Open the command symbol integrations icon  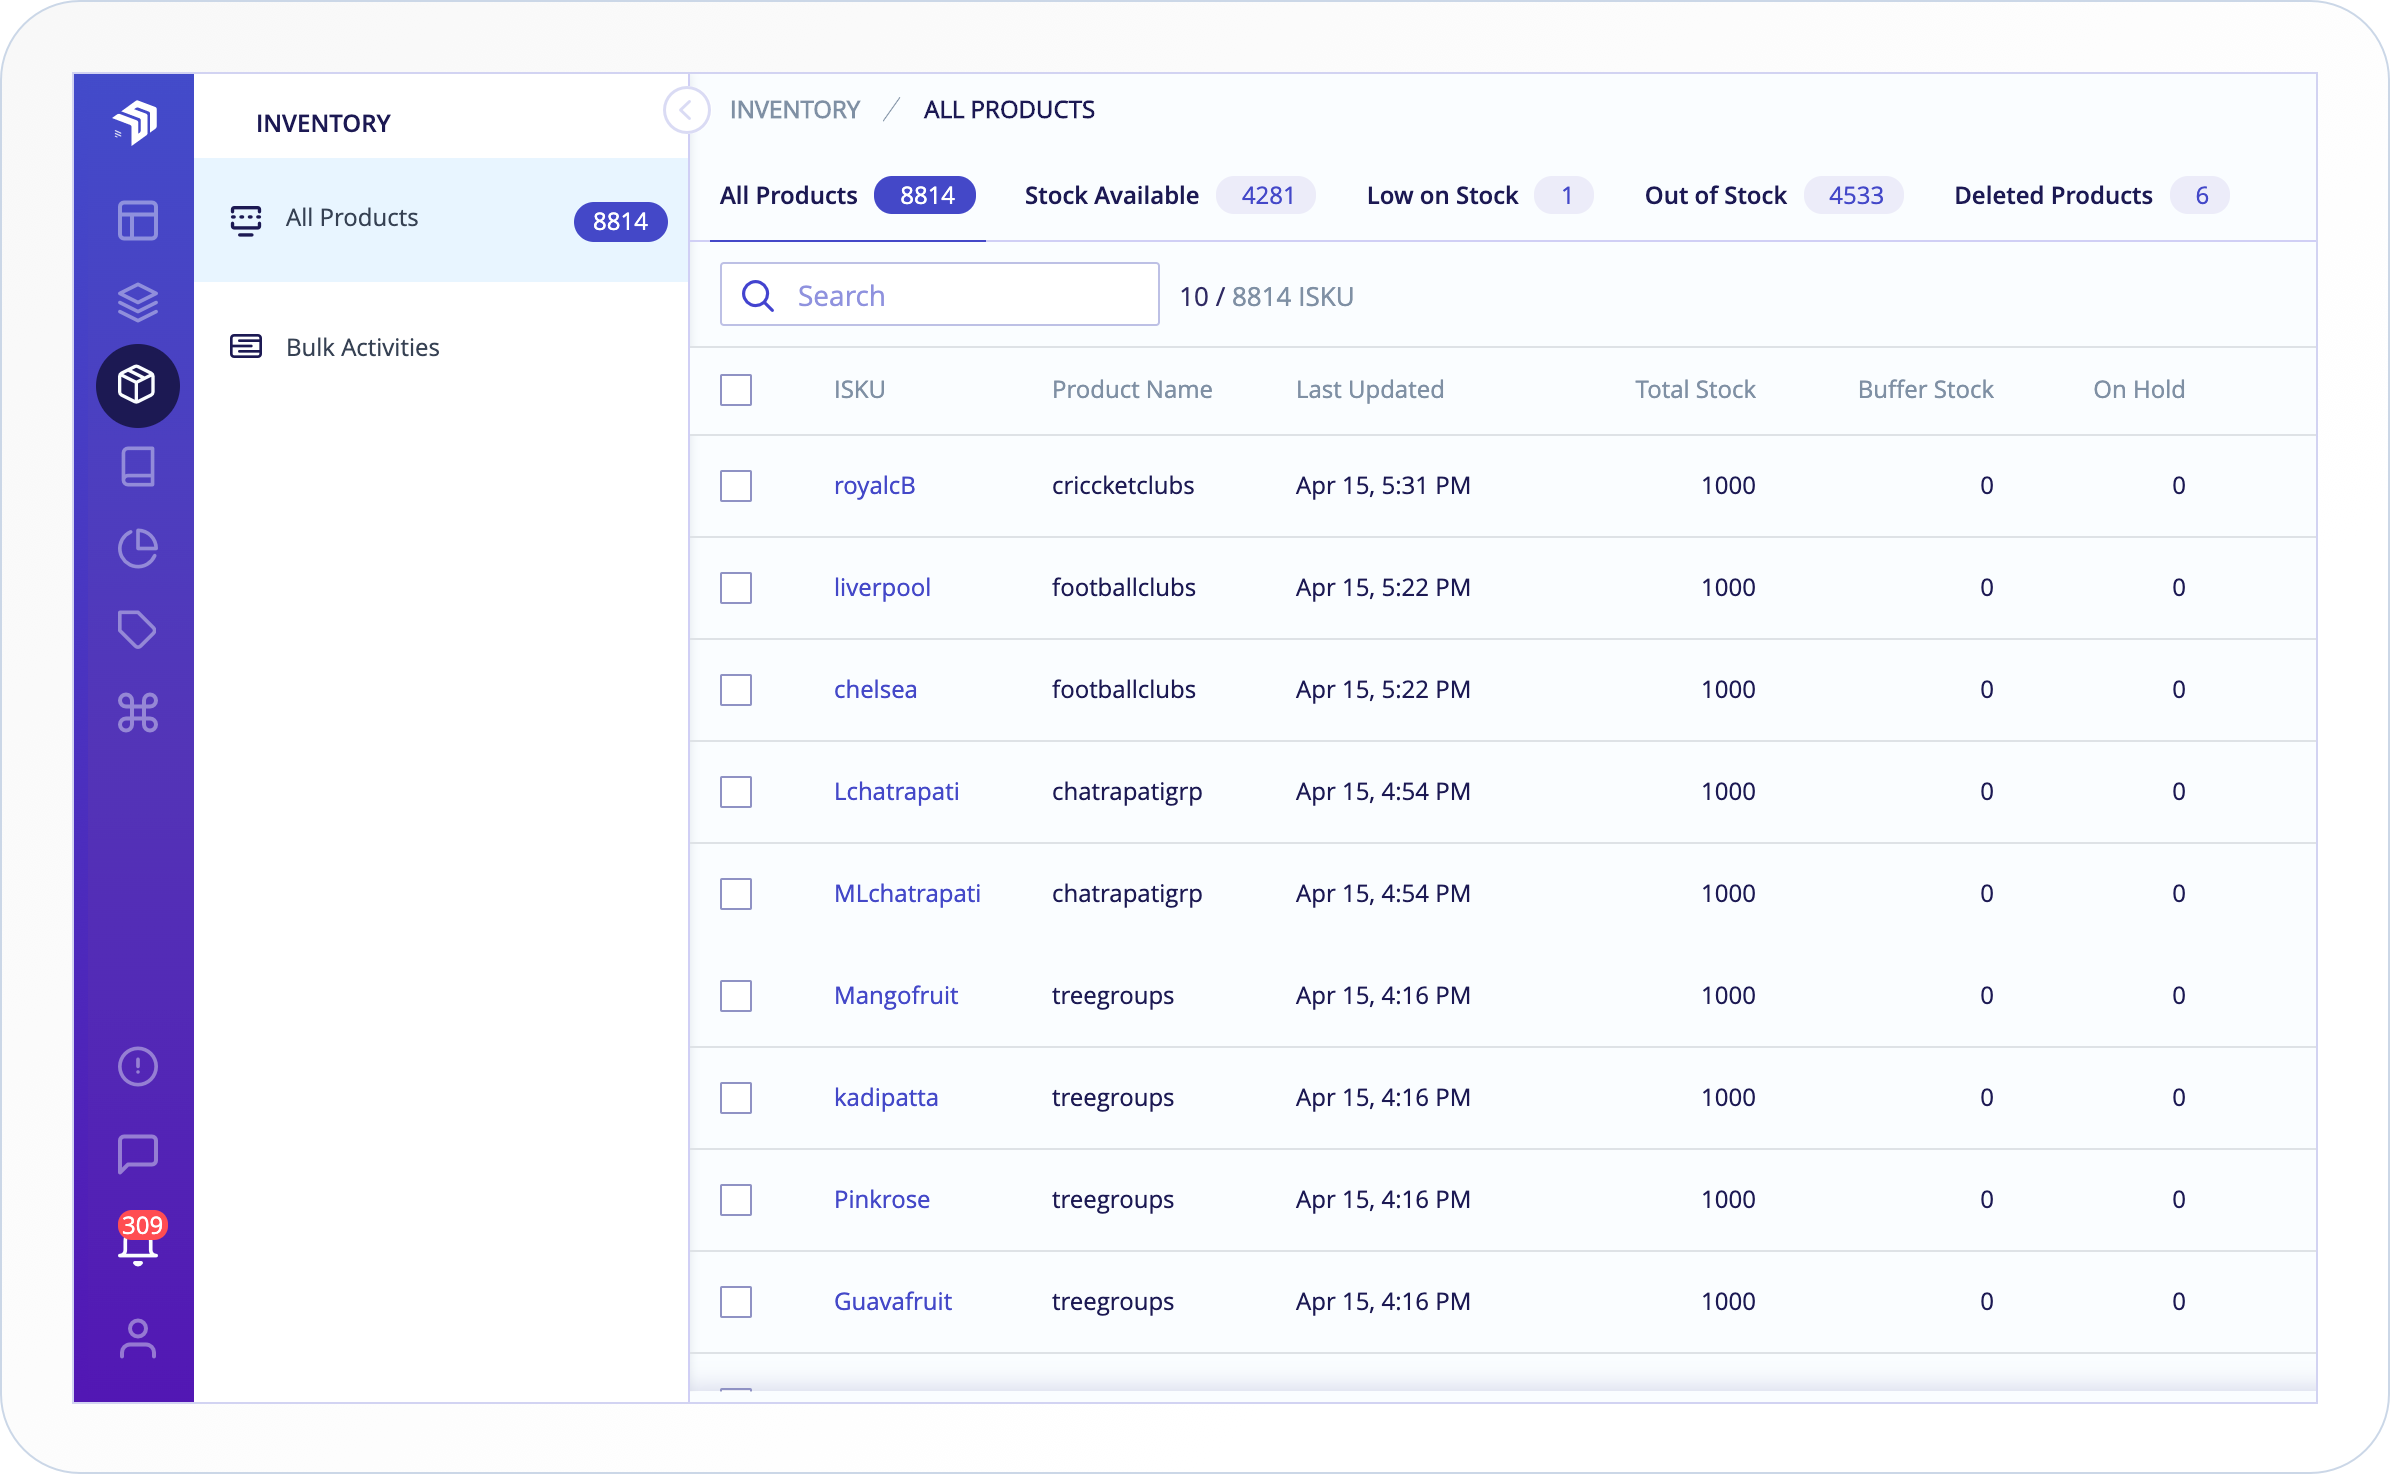pyautogui.click(x=137, y=713)
